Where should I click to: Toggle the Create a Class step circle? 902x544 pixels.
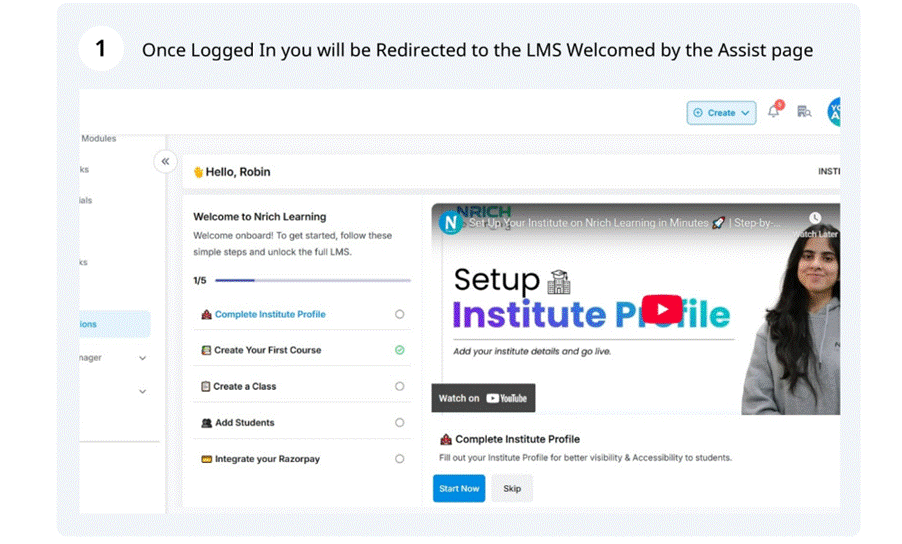[399, 386]
